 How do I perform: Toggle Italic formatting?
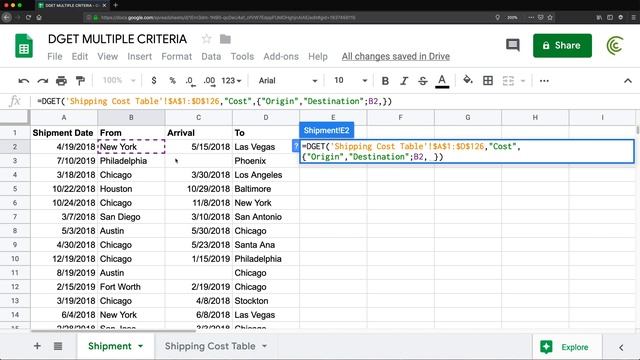[x=404, y=81]
